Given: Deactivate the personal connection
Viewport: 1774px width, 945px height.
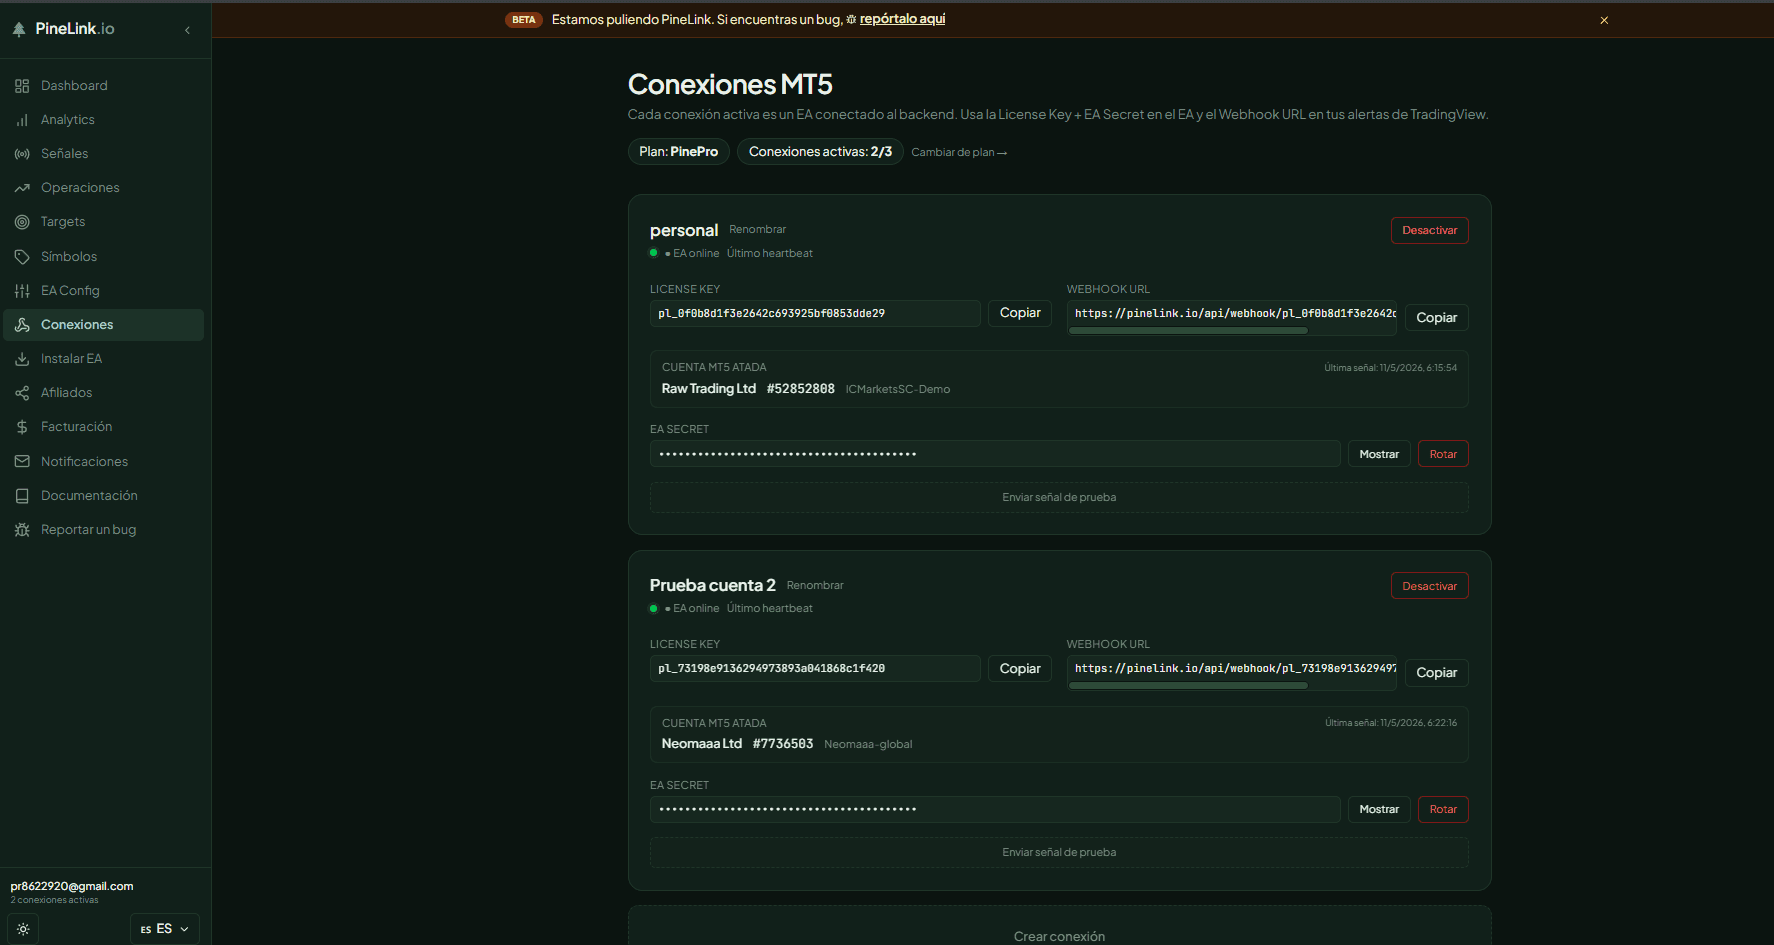Looking at the screenshot, I should click(1430, 231).
